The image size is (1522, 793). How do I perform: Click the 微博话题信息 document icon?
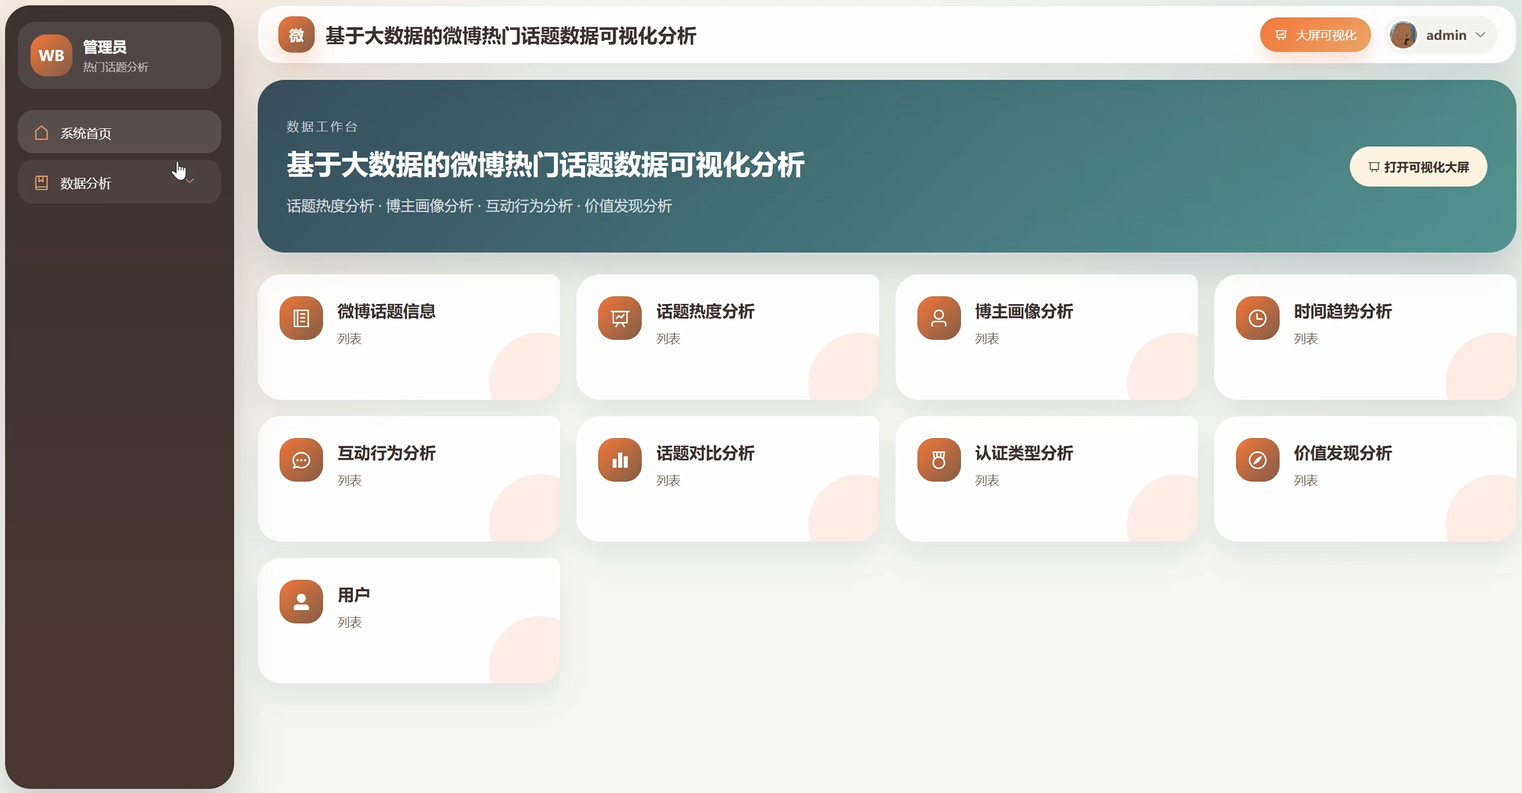coord(301,318)
